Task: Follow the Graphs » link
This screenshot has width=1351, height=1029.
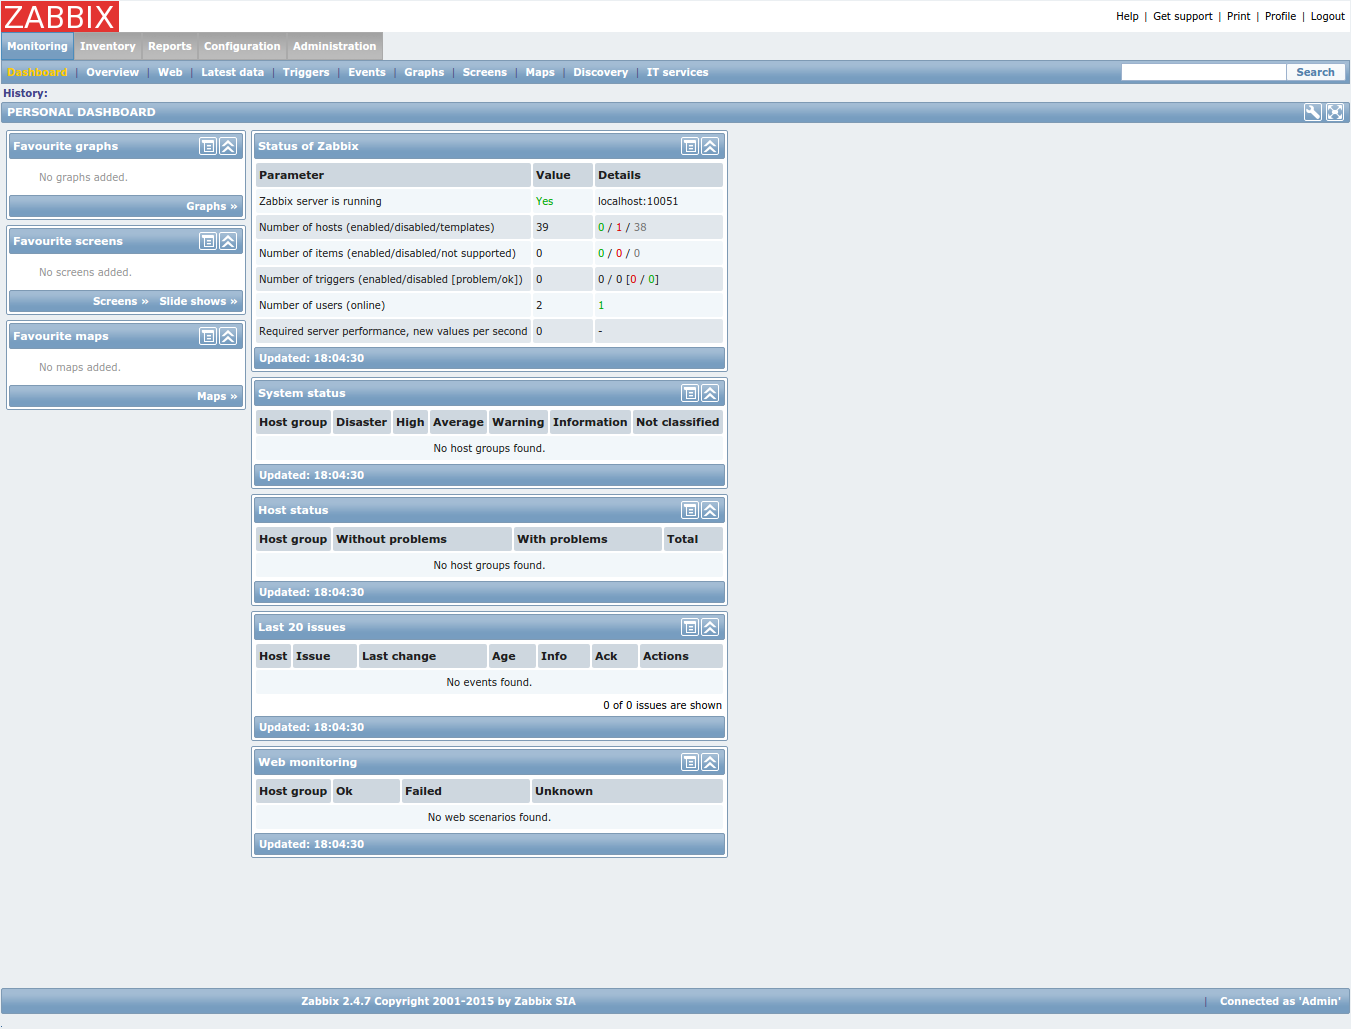Action: click(x=212, y=206)
